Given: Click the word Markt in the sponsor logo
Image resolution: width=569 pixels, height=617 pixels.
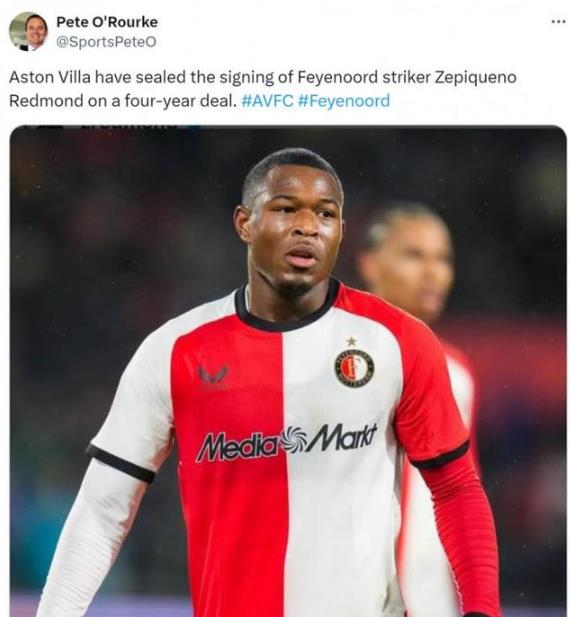Looking at the screenshot, I should tap(341, 437).
